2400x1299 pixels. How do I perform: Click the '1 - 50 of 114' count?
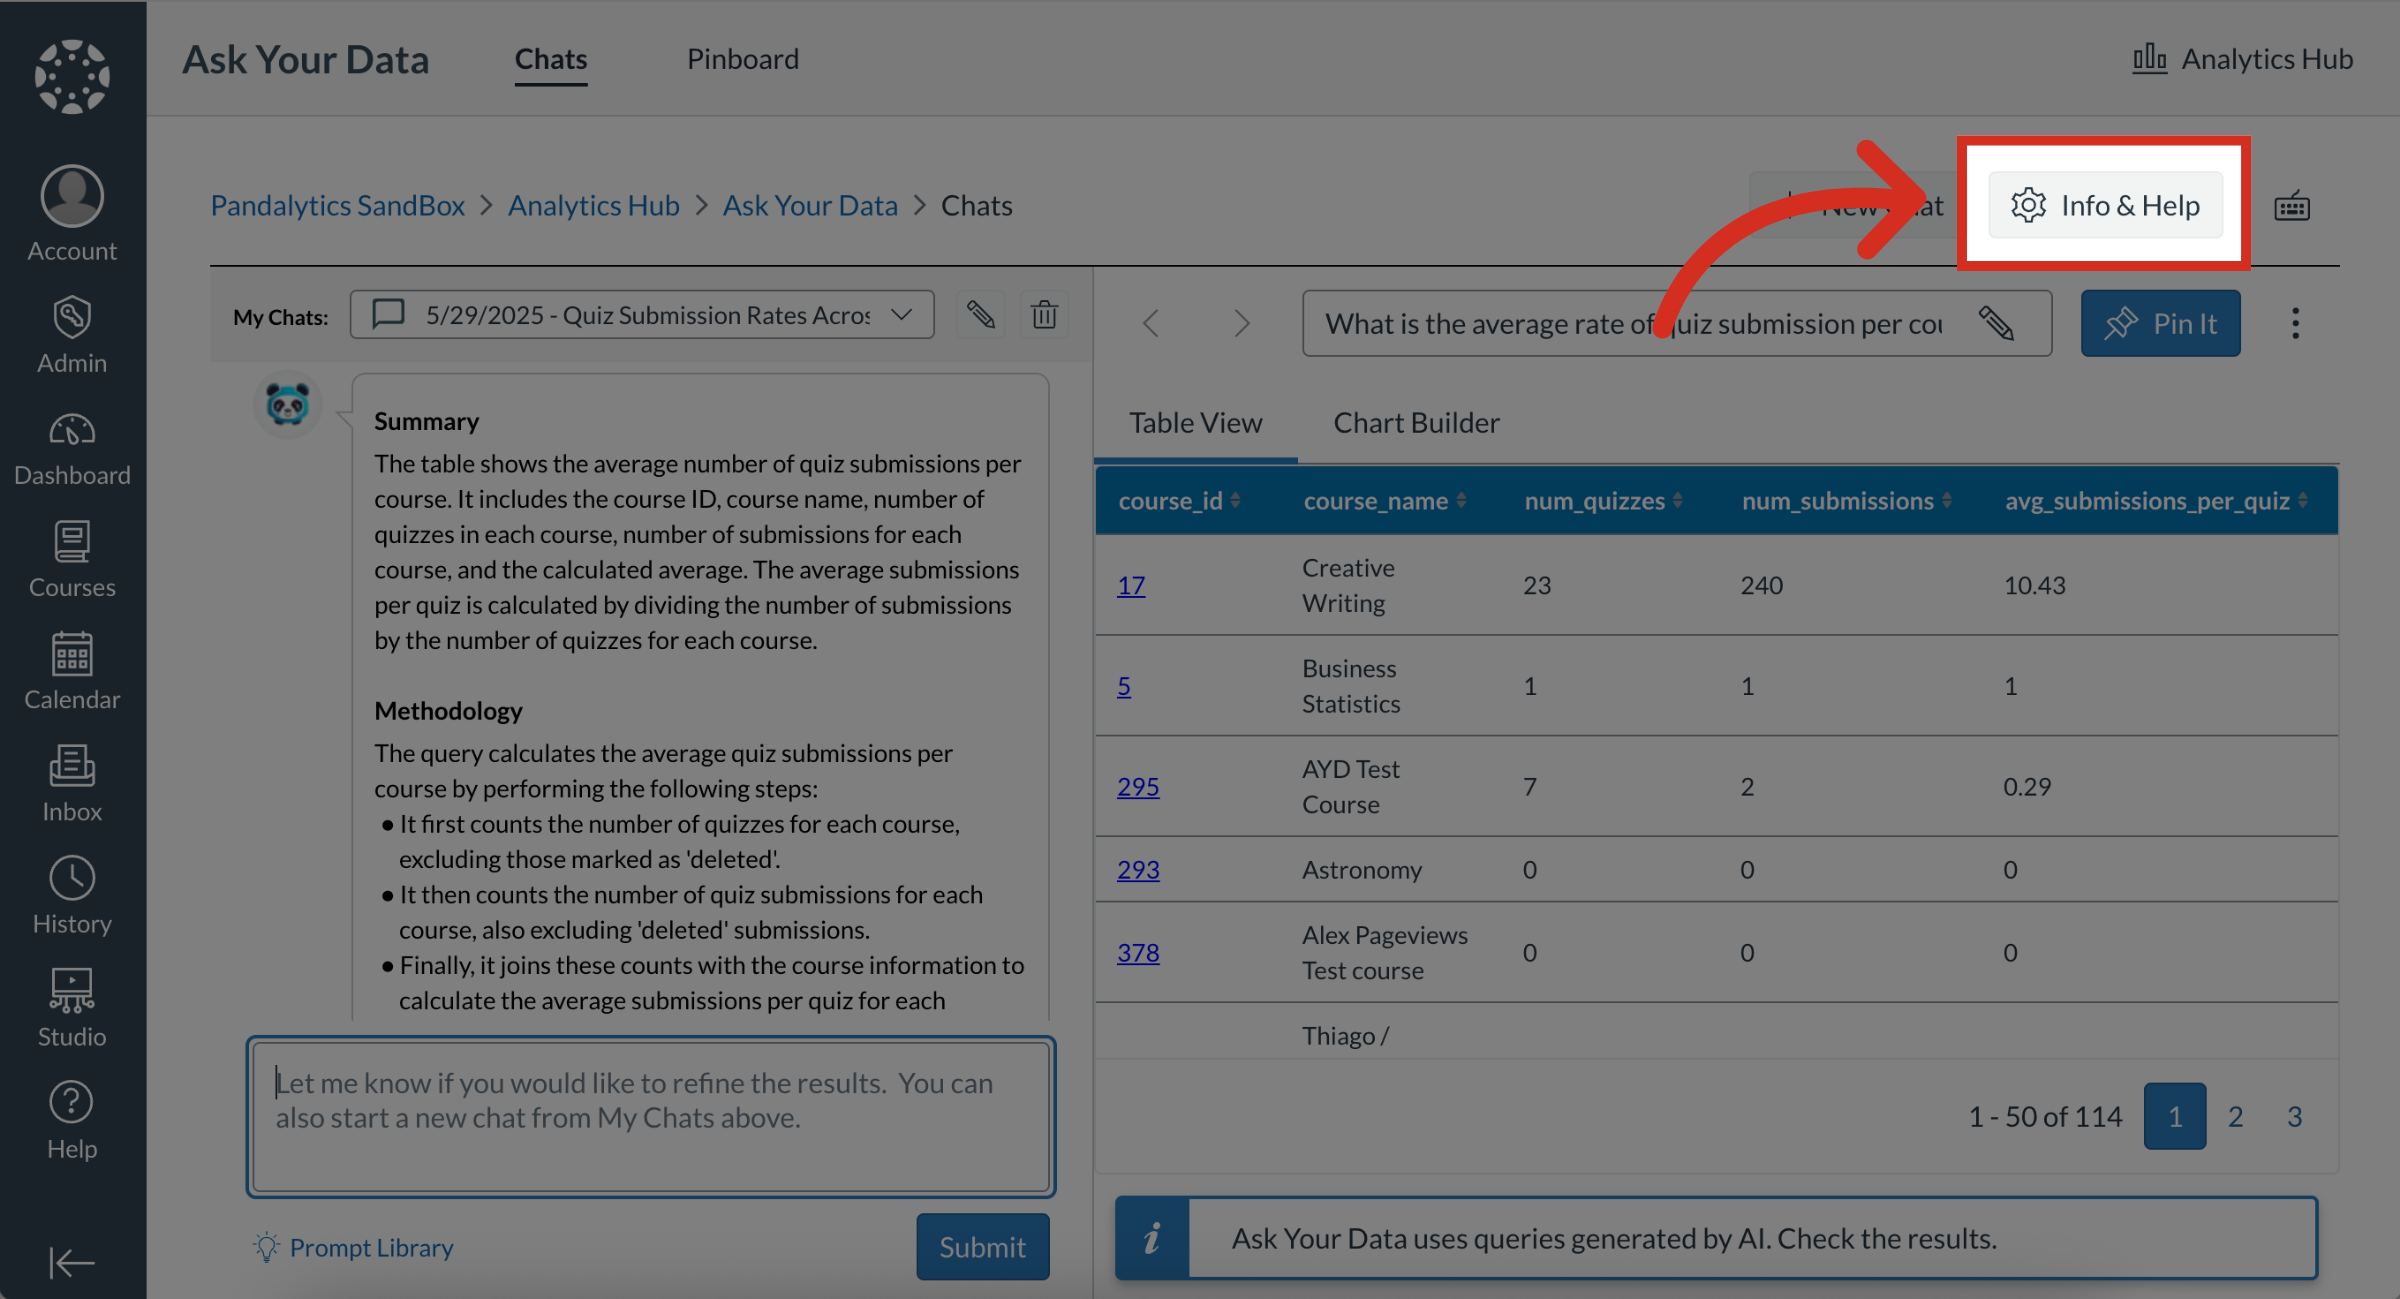[x=2045, y=1116]
